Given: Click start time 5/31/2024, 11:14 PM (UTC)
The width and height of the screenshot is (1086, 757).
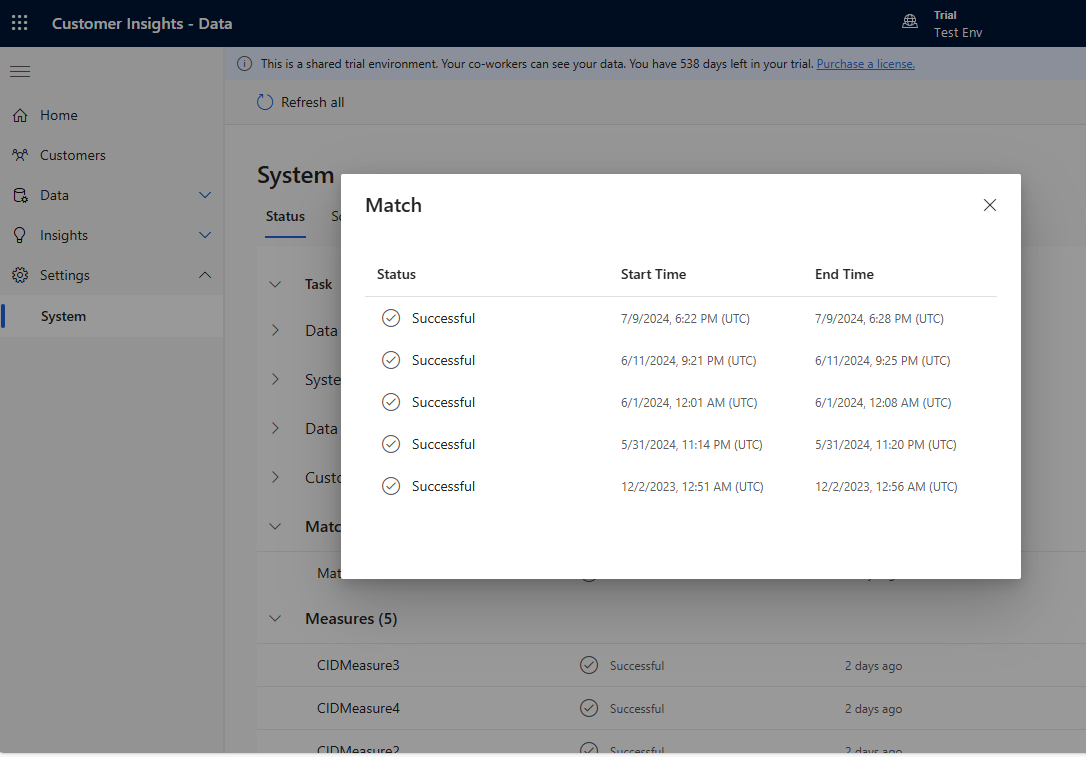Looking at the screenshot, I should point(691,445).
